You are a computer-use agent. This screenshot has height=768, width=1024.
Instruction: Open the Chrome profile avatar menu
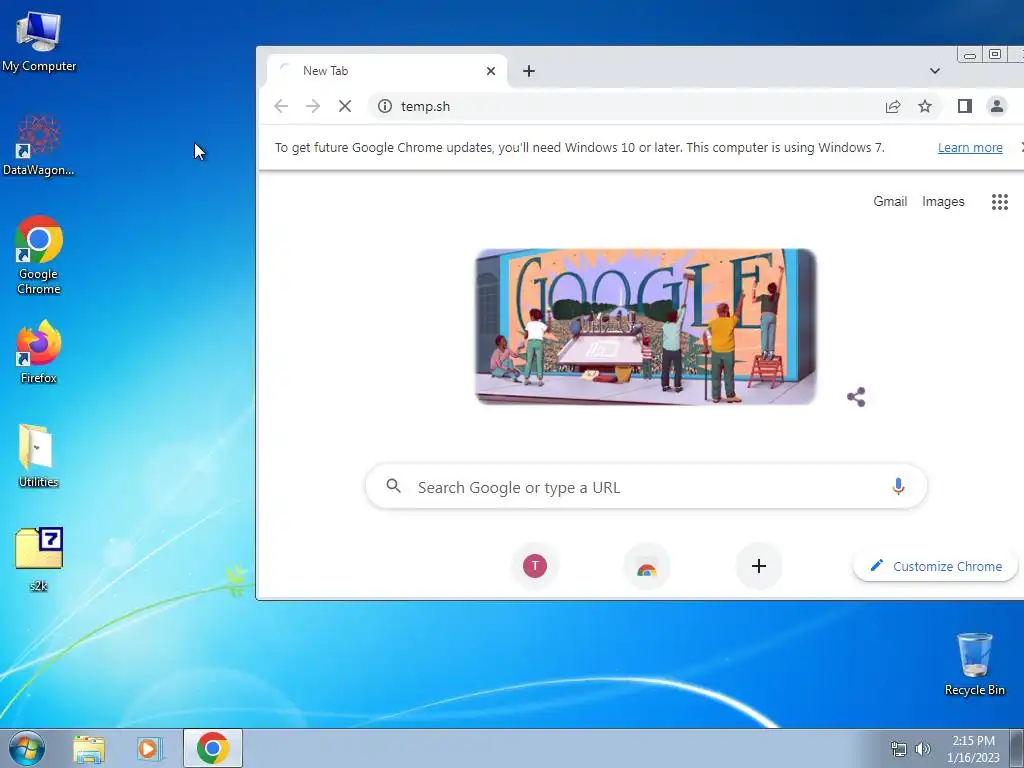(997, 106)
